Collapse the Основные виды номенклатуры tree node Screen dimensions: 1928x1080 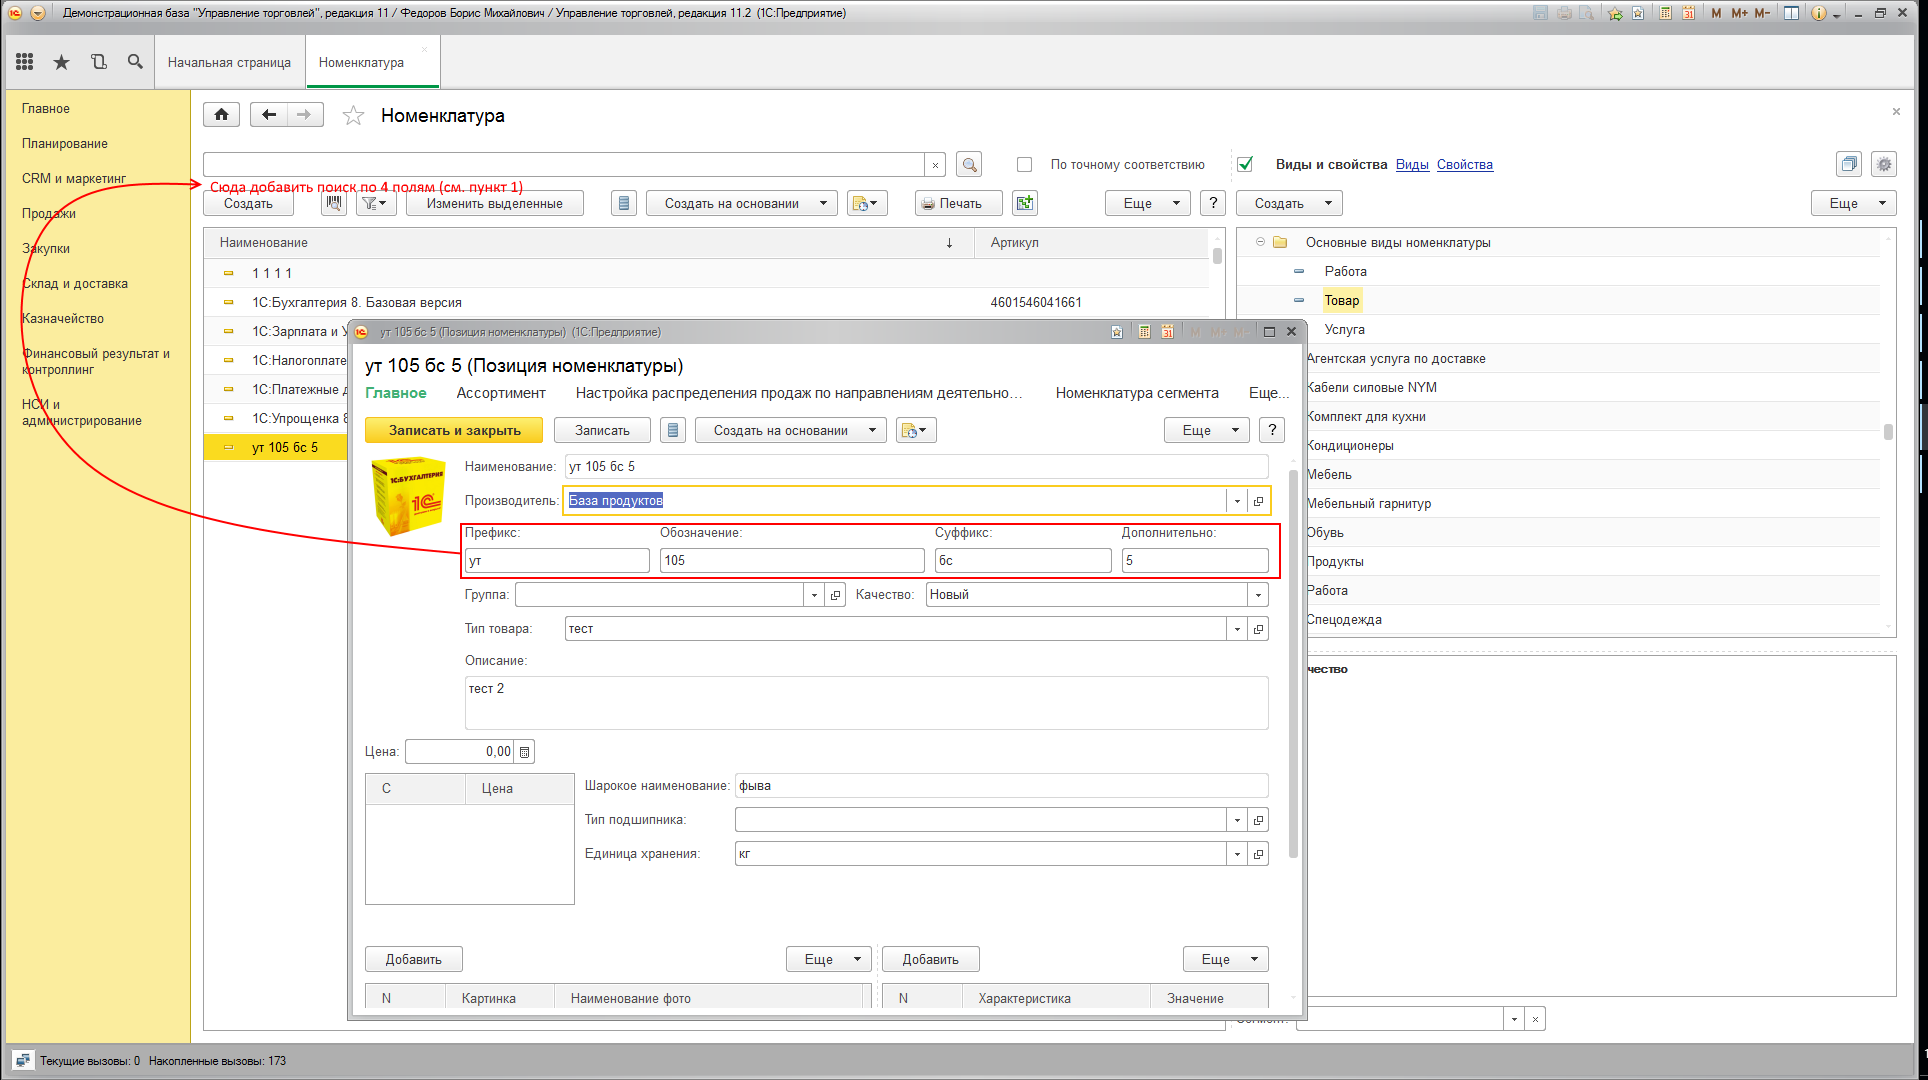pos(1260,242)
